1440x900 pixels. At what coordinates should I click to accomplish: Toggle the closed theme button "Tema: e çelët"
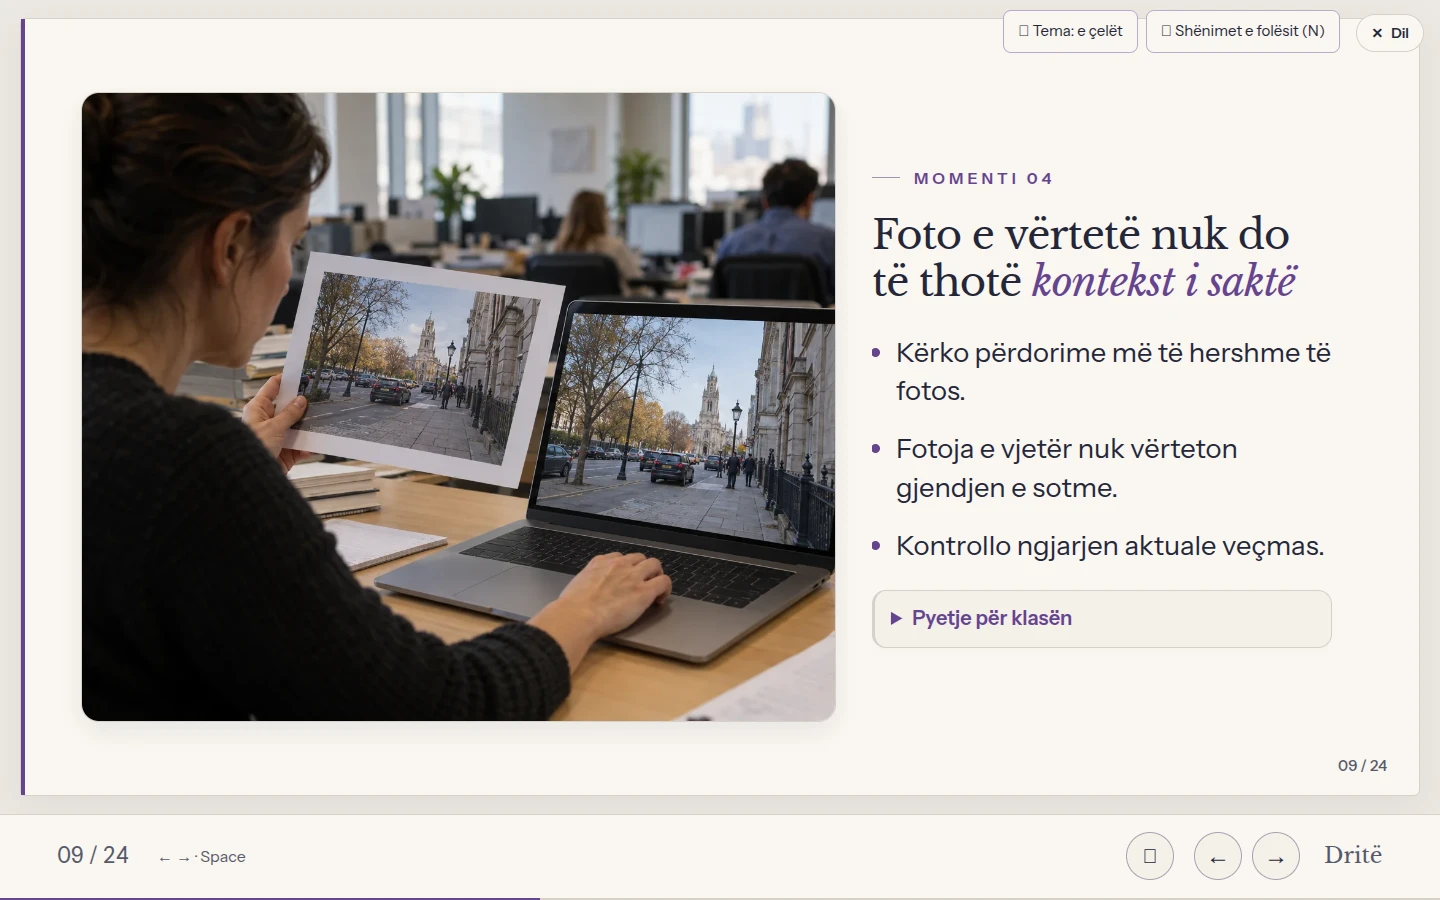1070,31
